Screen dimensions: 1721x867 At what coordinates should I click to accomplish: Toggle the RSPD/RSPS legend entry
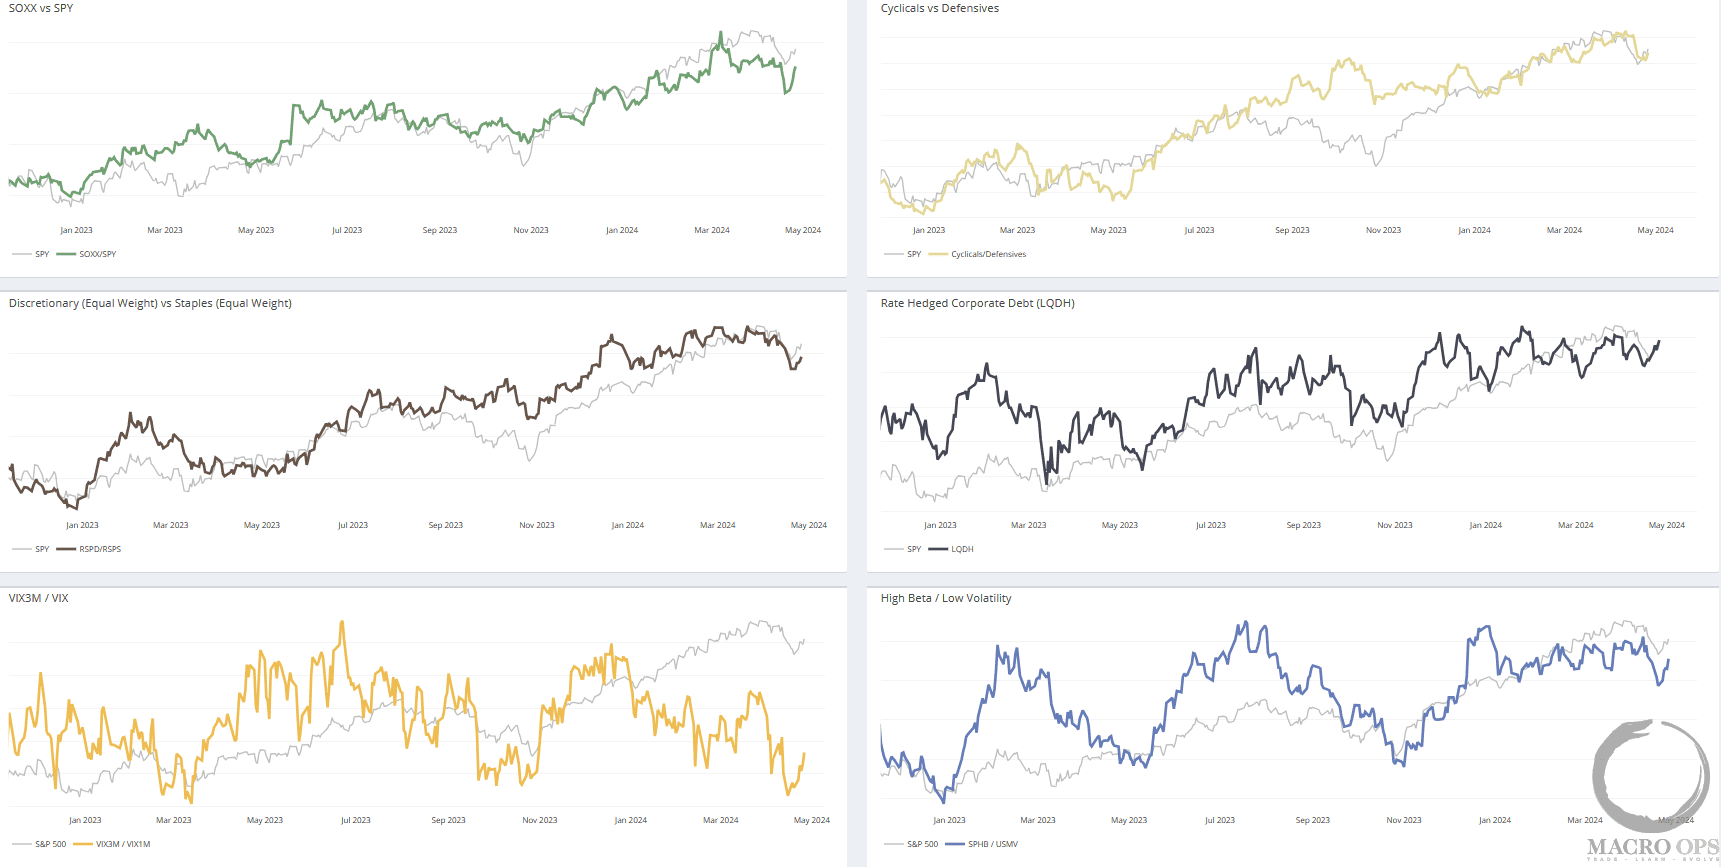100,549
